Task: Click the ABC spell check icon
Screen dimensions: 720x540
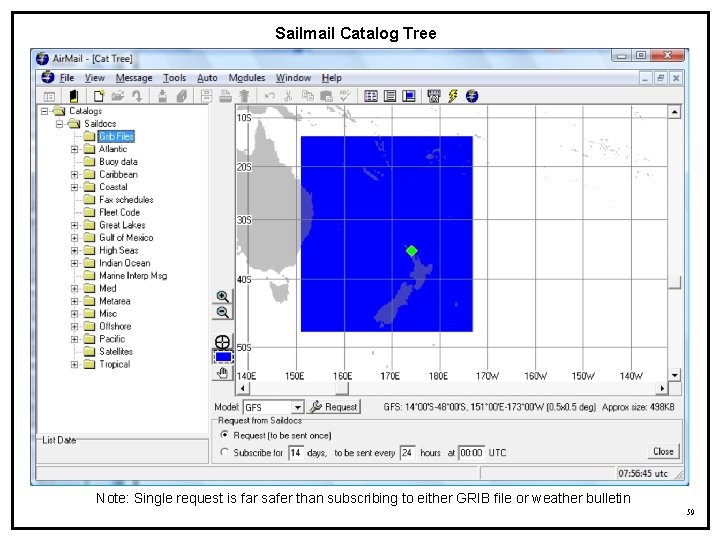Action: pyautogui.click(x=345, y=96)
